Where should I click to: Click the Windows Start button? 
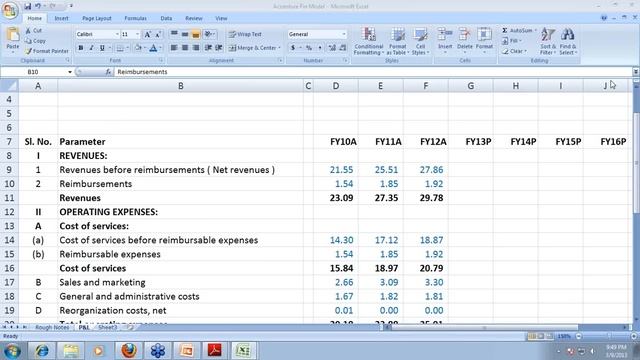coord(11,351)
